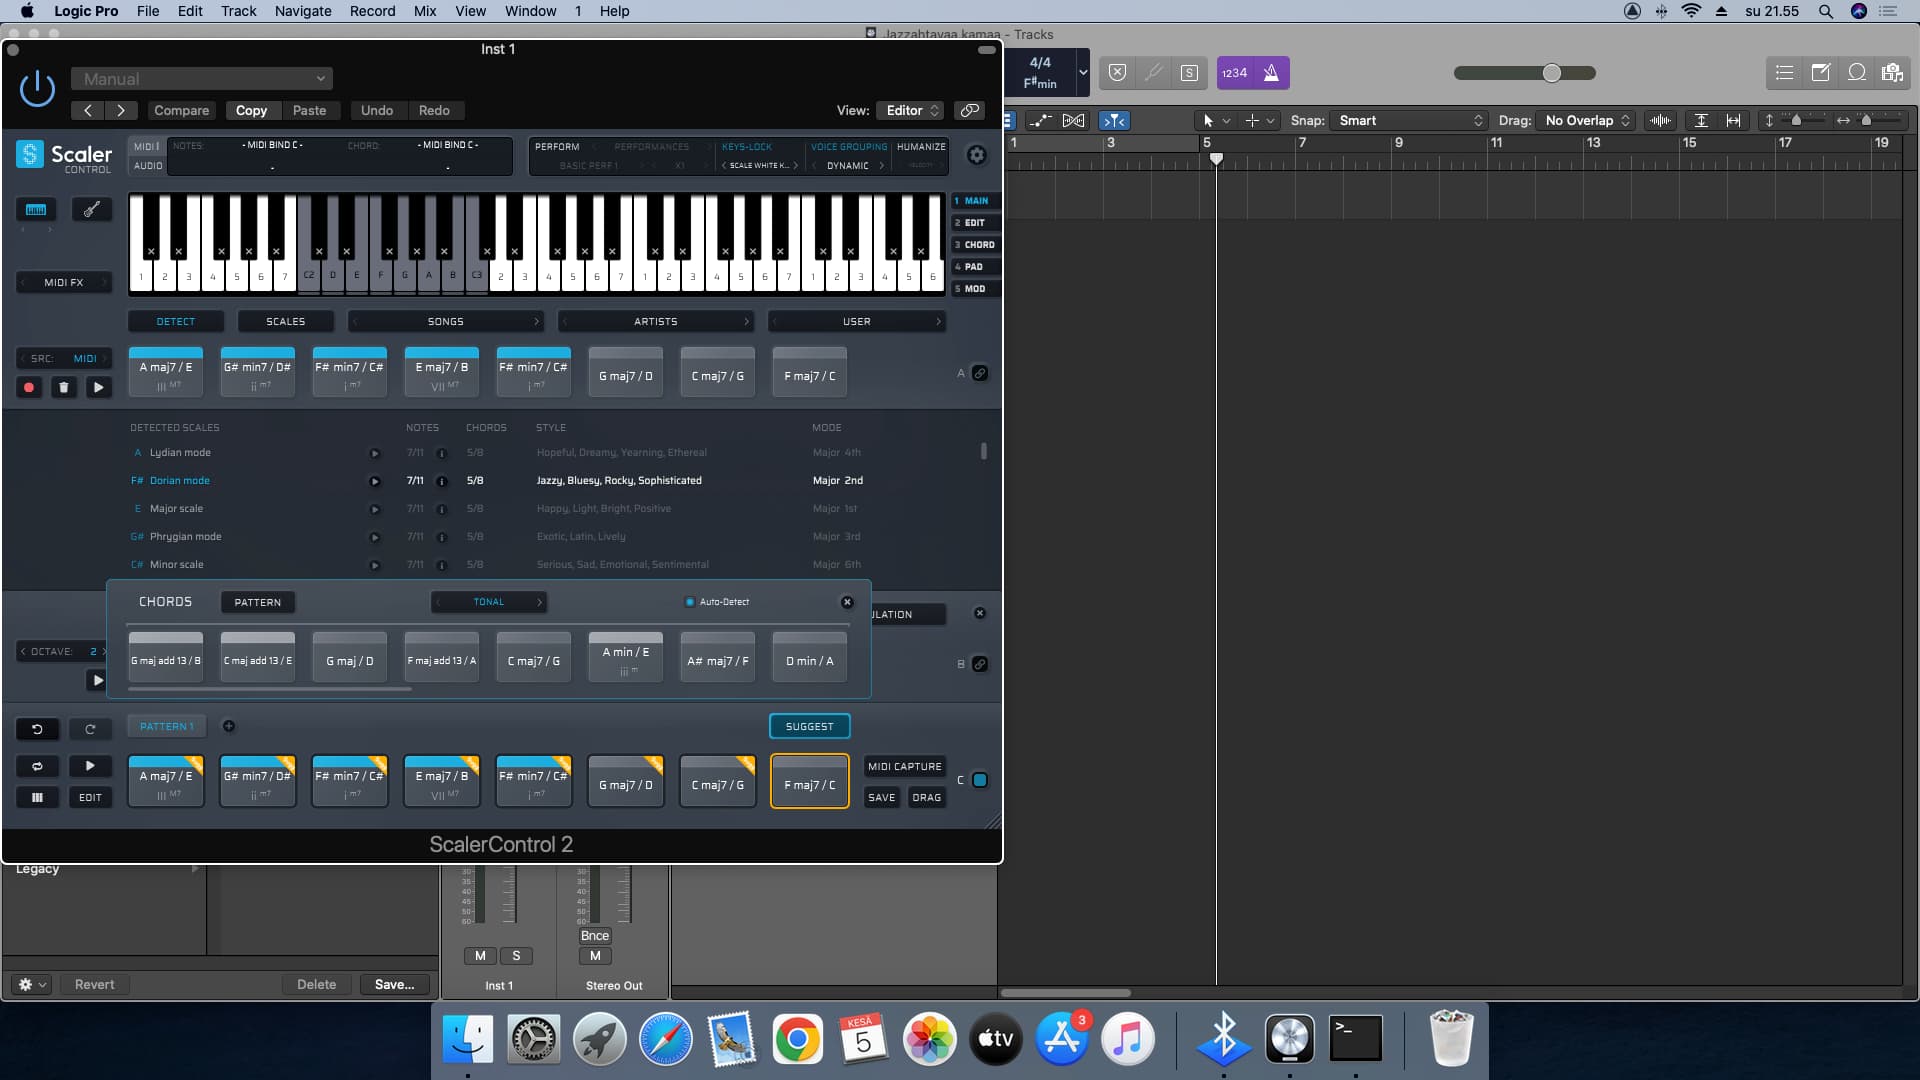Open Scaler settings gear icon
Image resolution: width=1920 pixels, height=1080 pixels.
pos(976,155)
